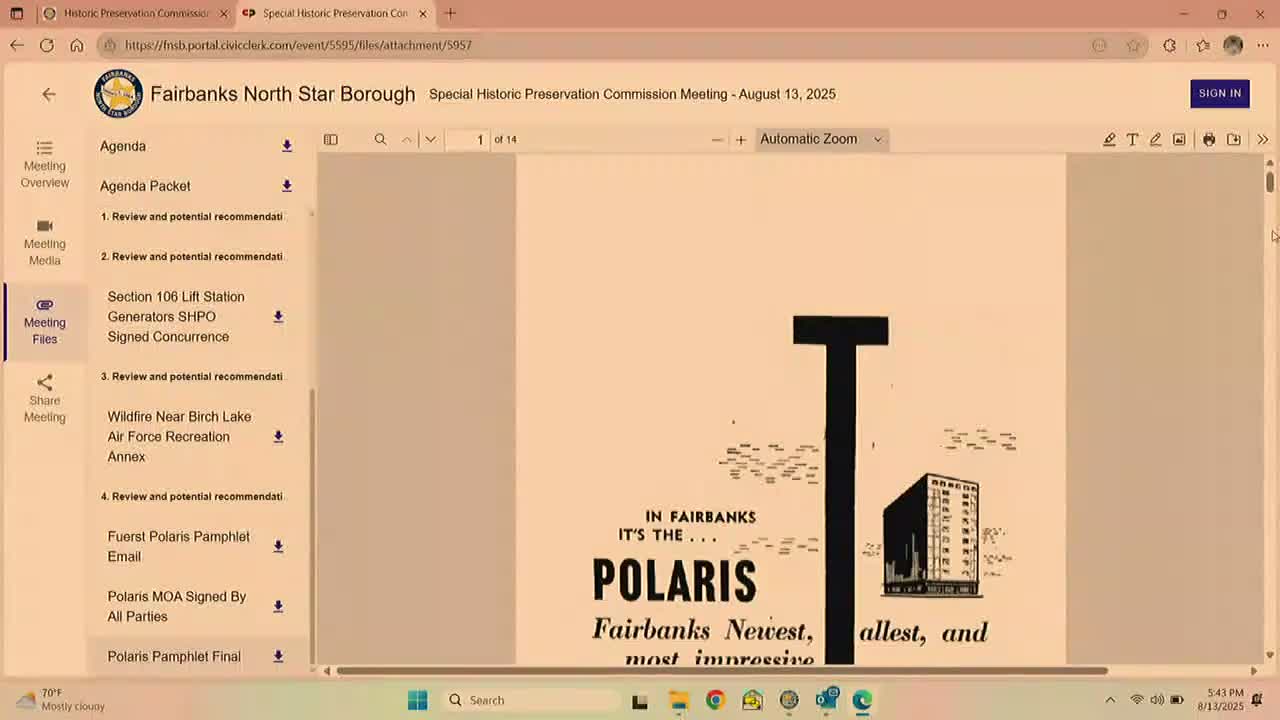Expand the PDF viewer tools menu
Image resolution: width=1280 pixels, height=720 pixels.
point(1262,139)
